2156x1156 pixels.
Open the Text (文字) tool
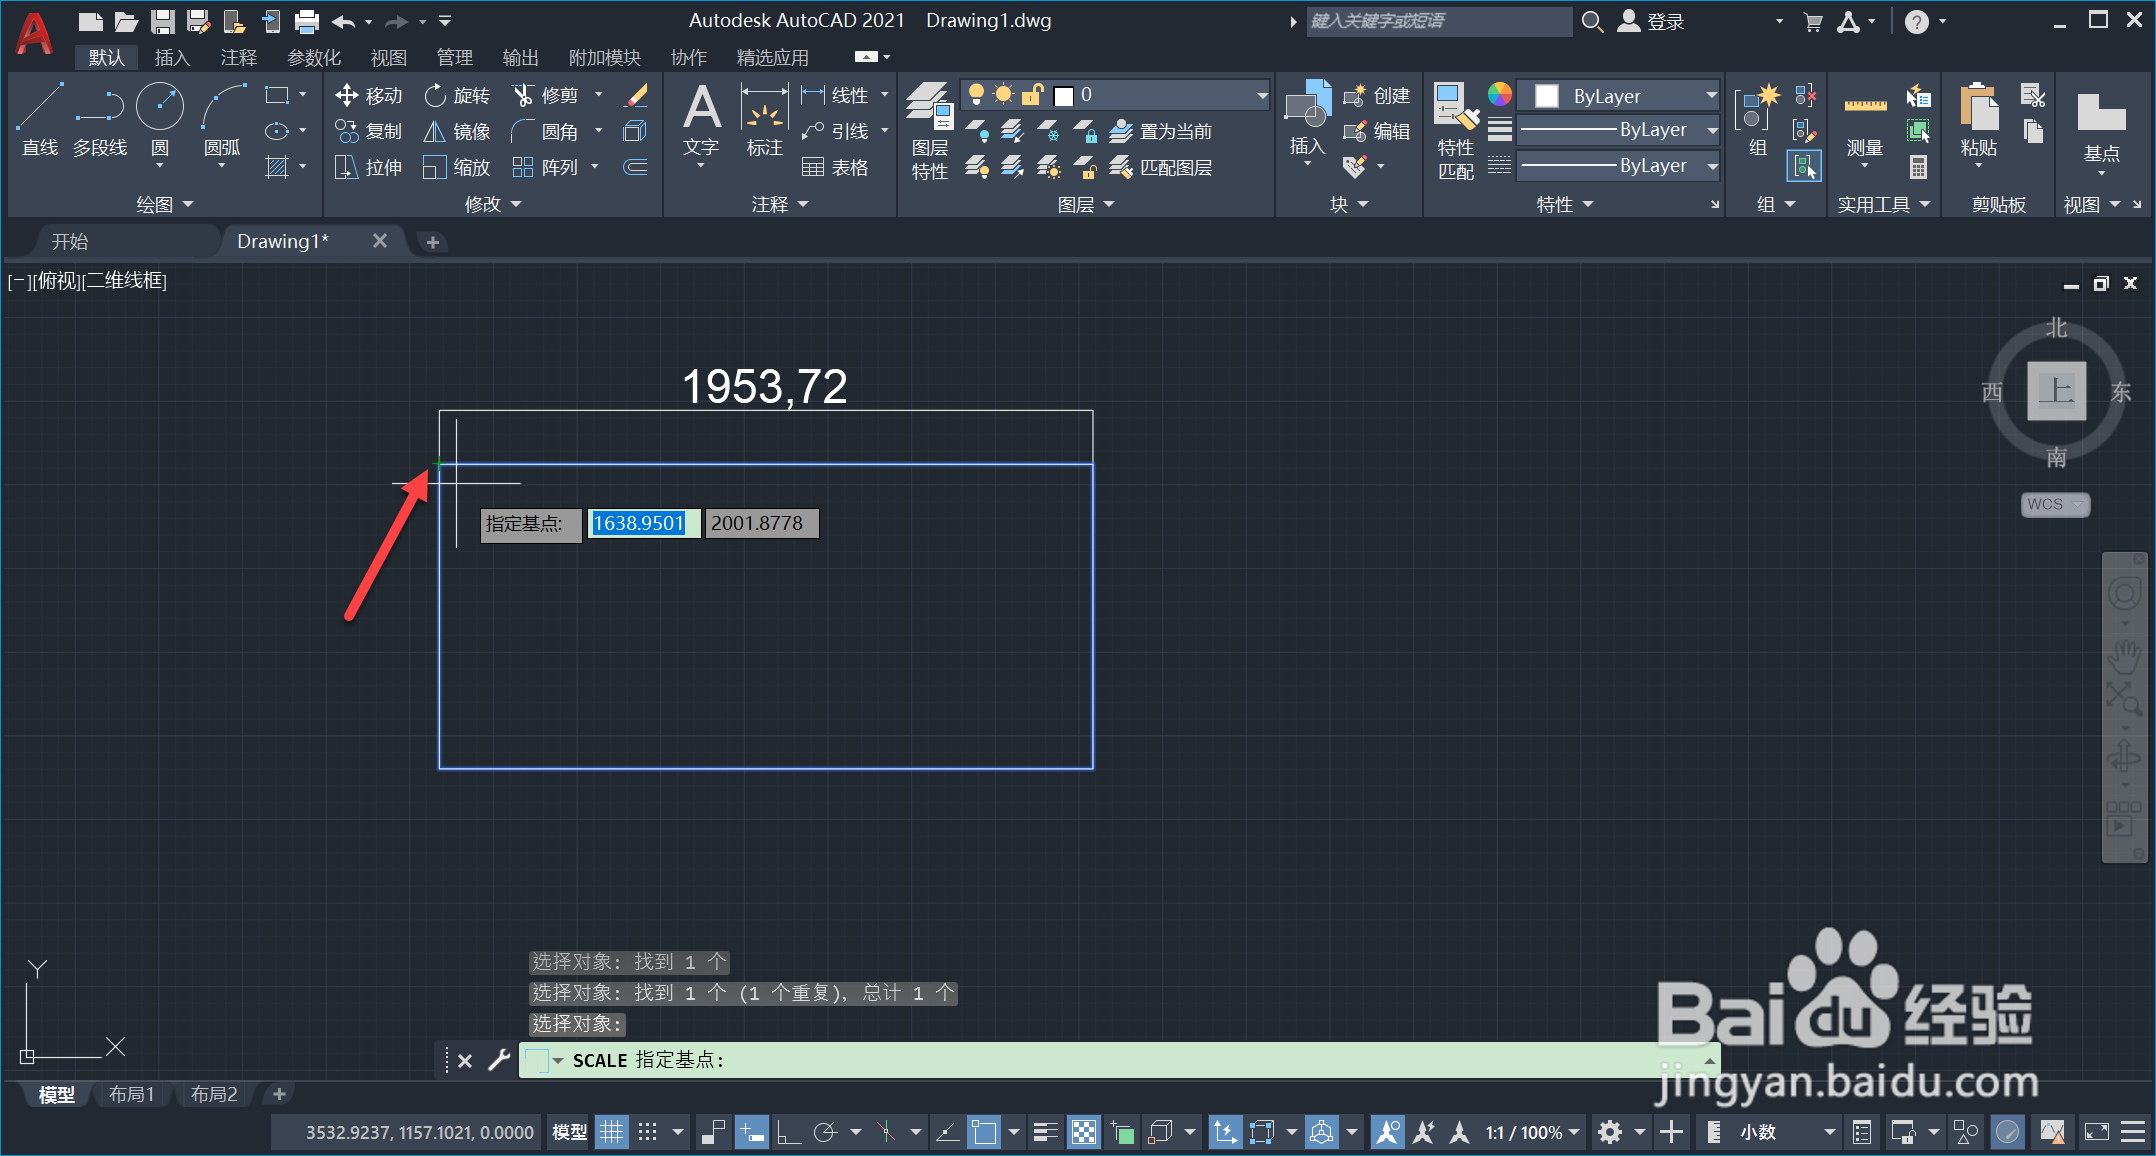tap(701, 118)
